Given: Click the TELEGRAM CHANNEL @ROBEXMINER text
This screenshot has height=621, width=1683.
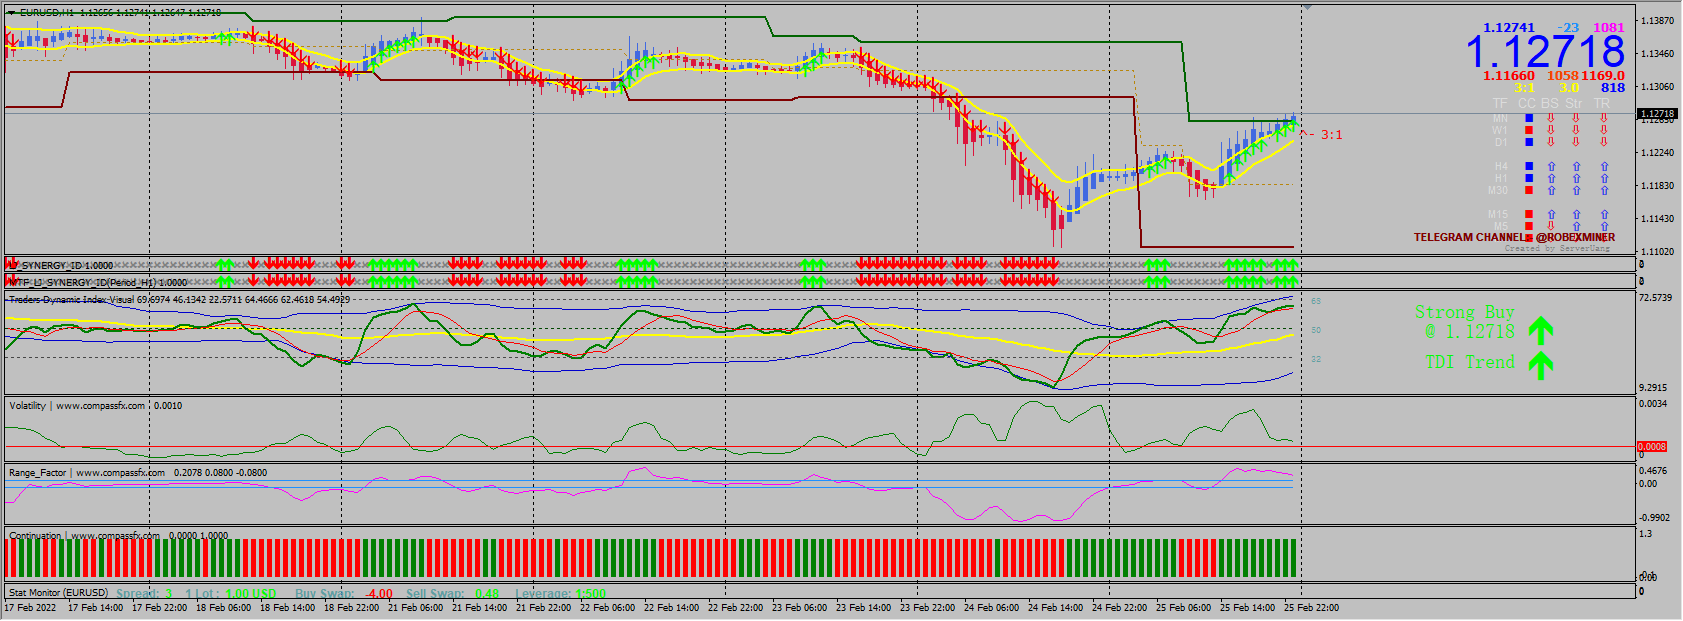Looking at the screenshot, I should [x=1514, y=238].
